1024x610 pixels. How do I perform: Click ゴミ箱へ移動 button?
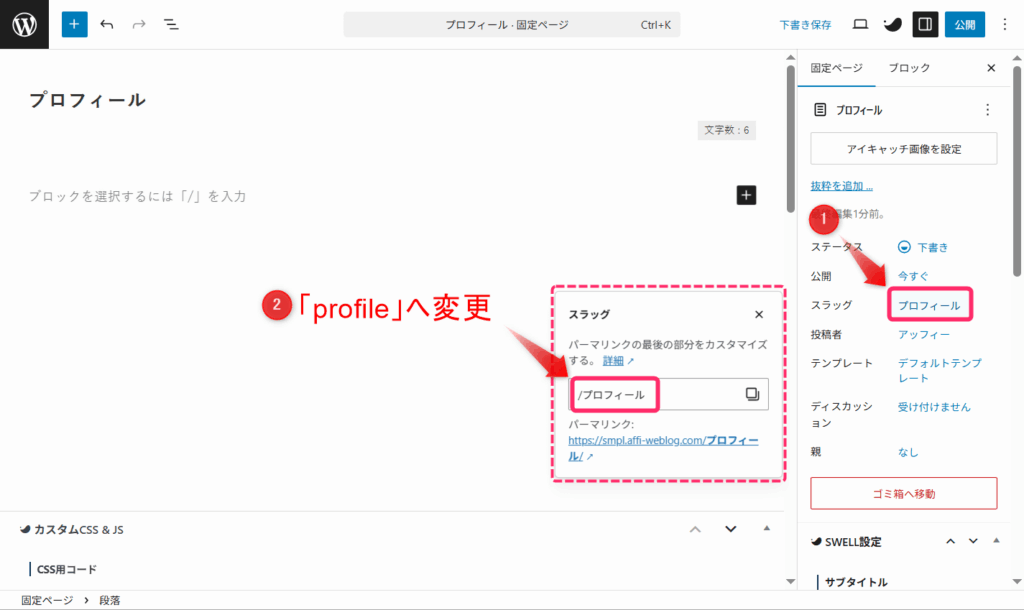(904, 494)
